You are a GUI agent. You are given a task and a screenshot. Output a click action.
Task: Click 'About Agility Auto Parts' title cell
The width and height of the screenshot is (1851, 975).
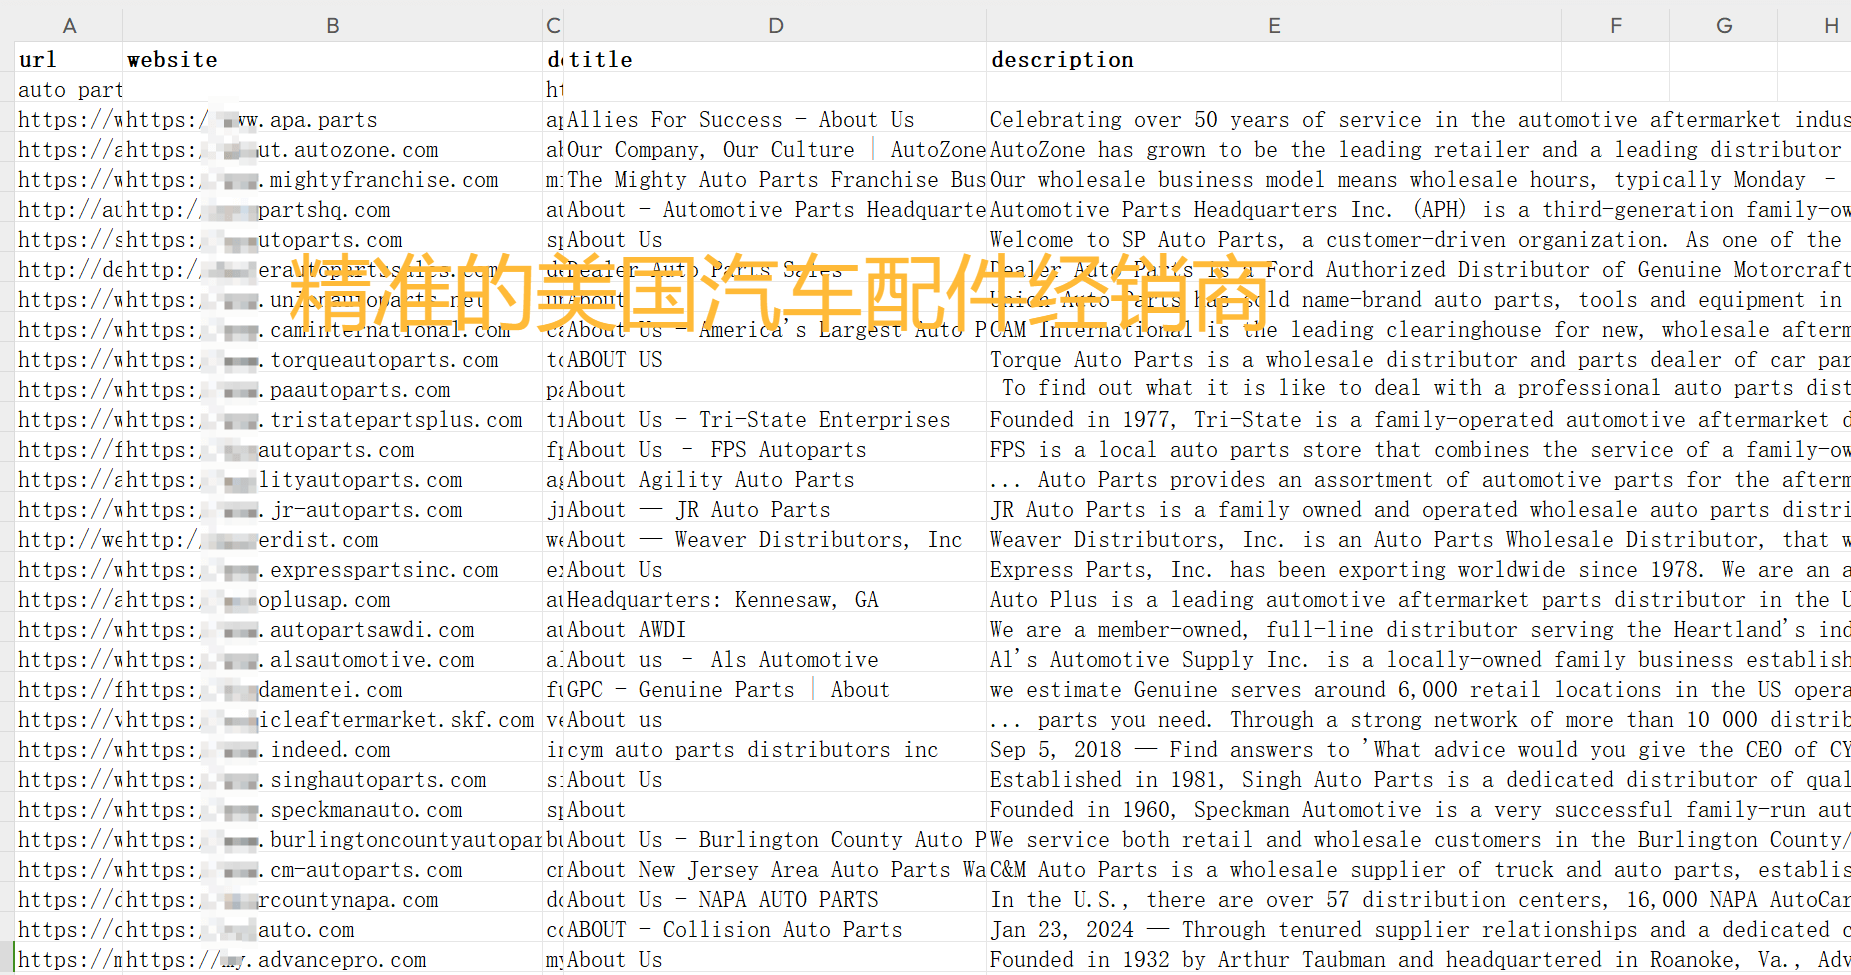(776, 479)
